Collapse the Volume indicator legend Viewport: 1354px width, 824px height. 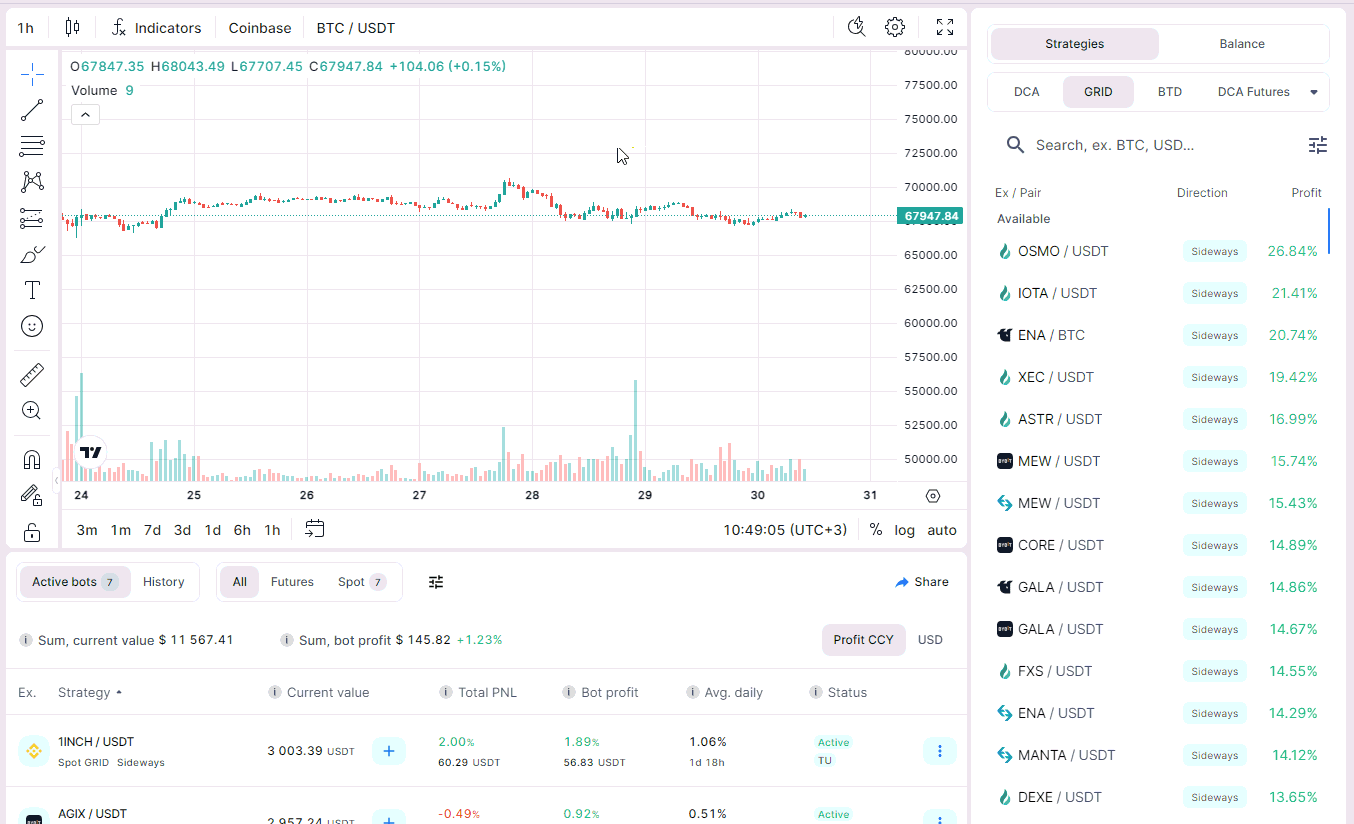click(85, 115)
